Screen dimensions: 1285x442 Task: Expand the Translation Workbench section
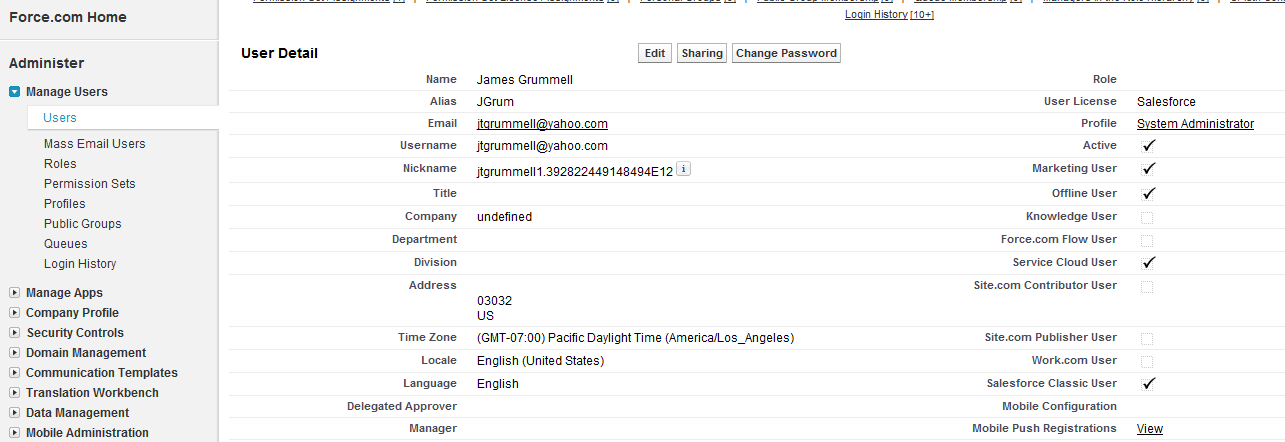point(15,393)
